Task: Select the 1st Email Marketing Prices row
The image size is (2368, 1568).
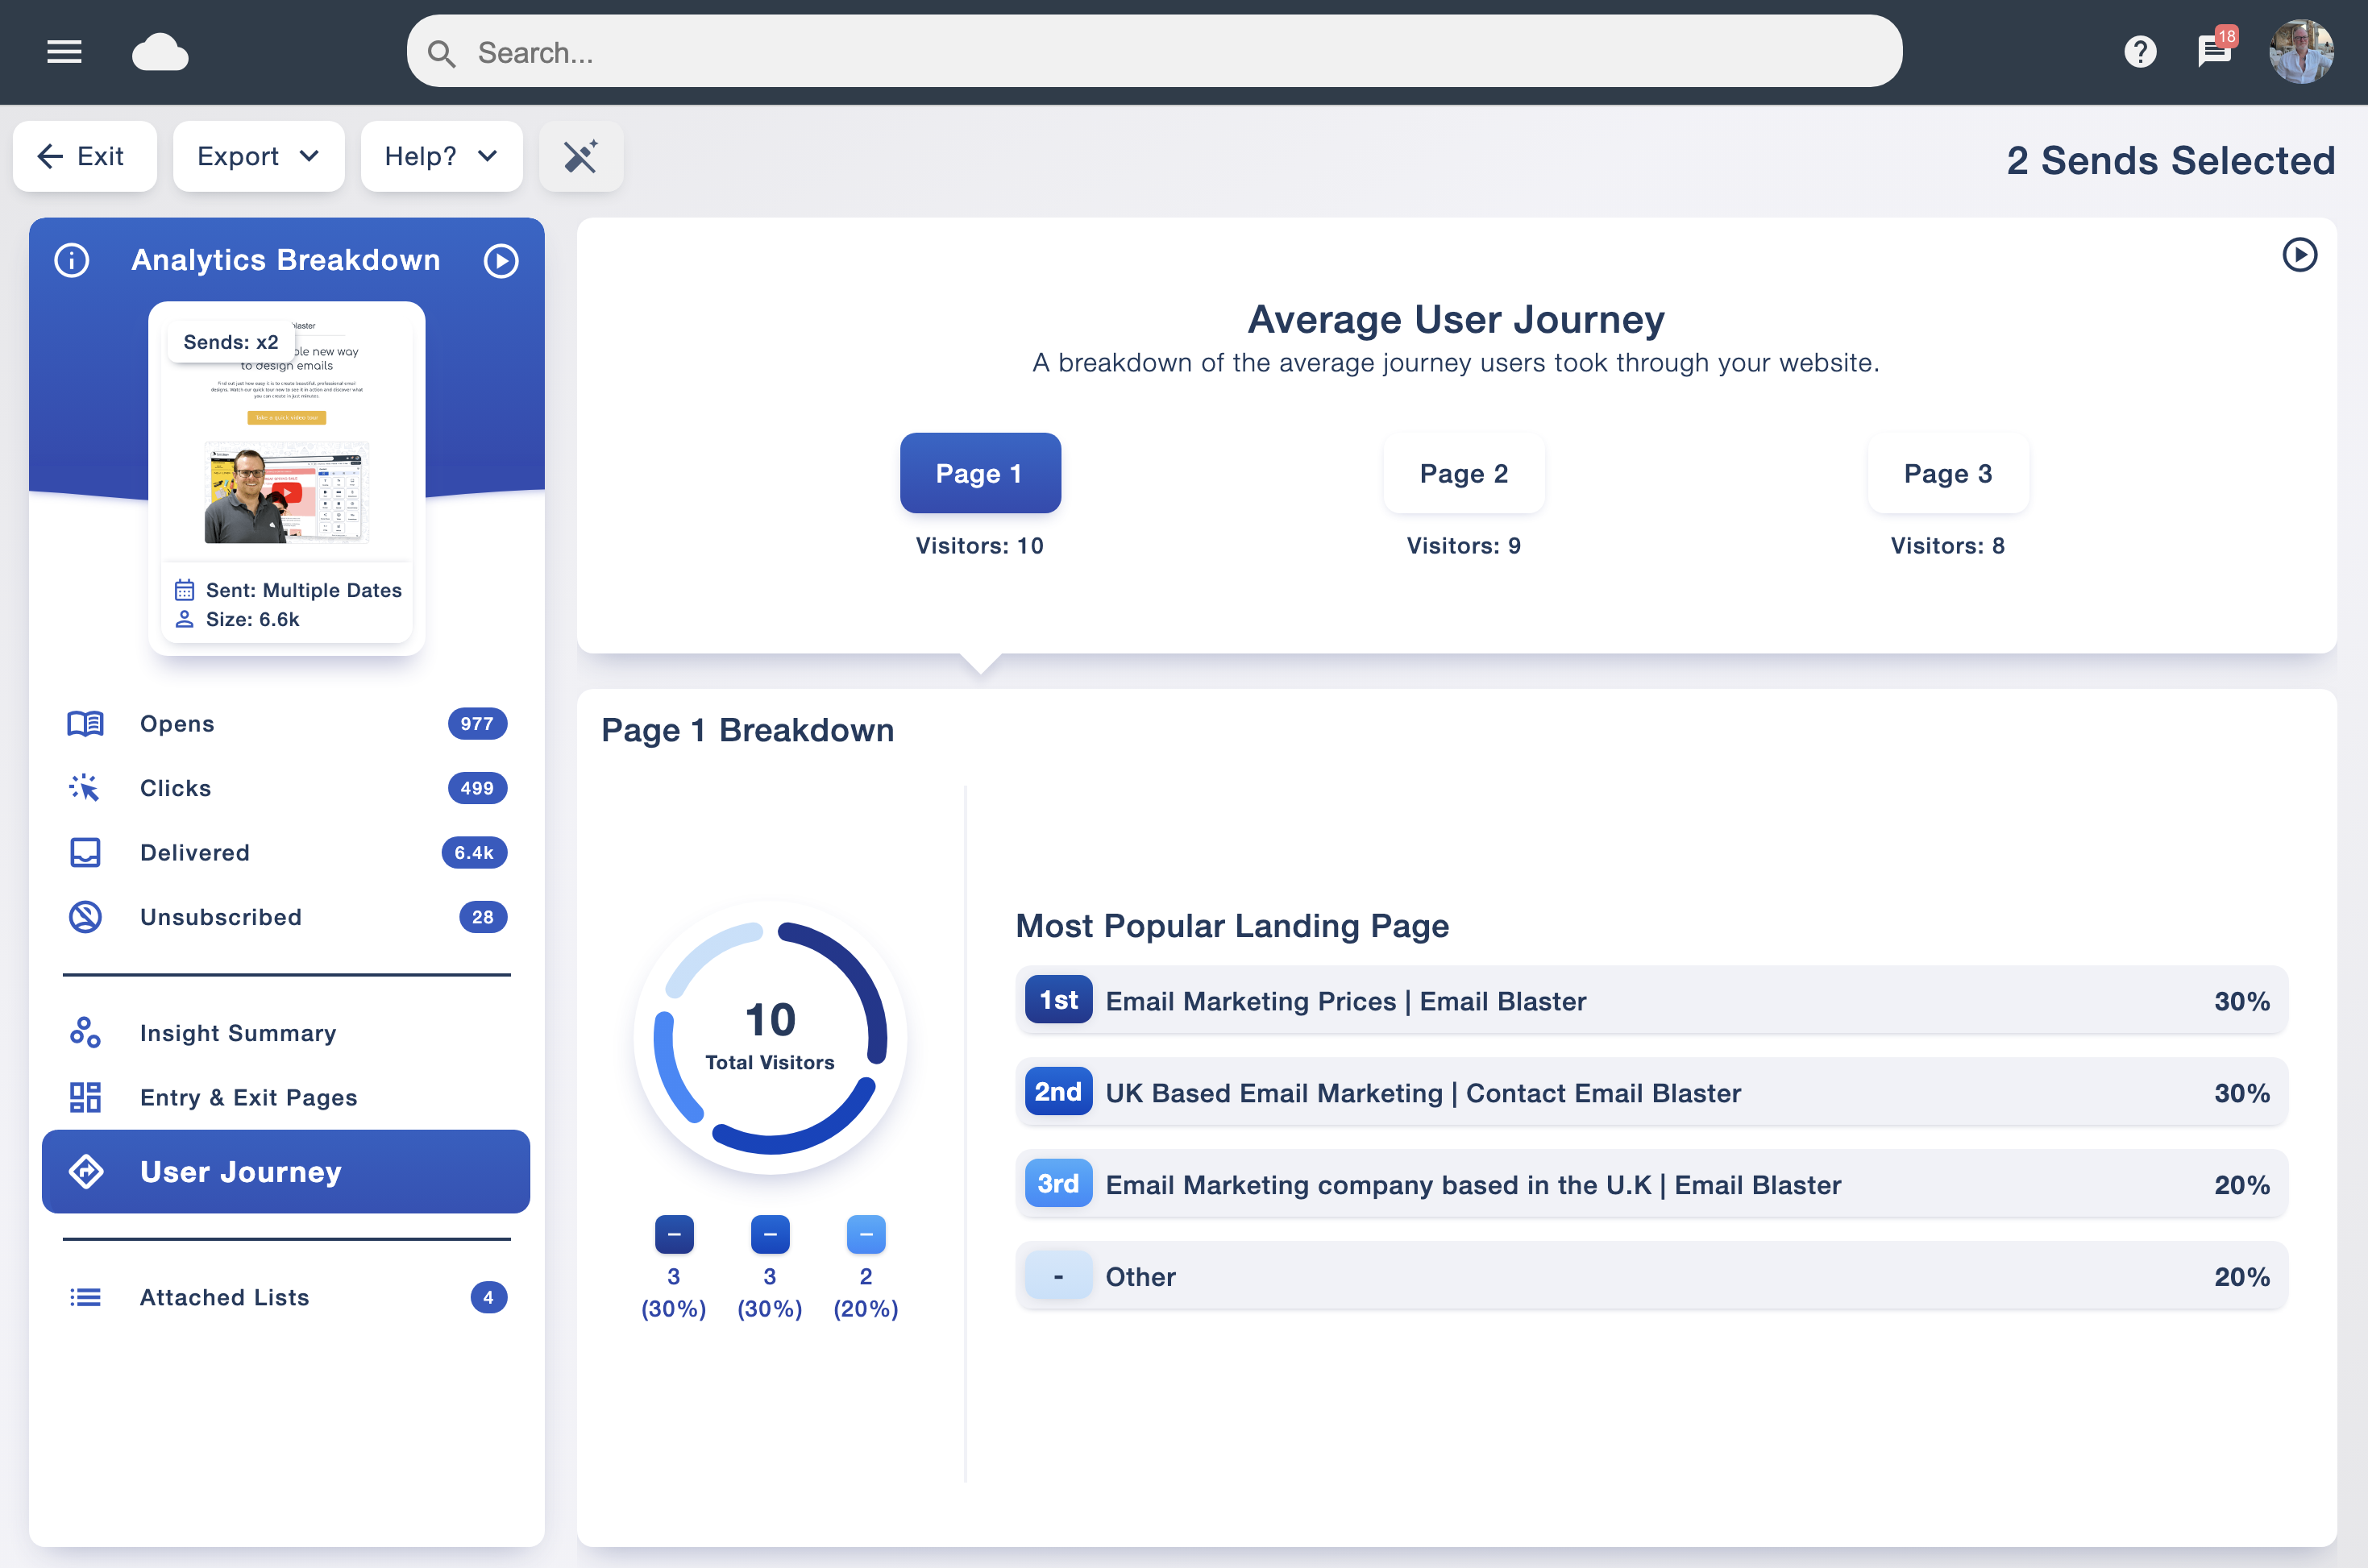Action: pos(1651,1000)
